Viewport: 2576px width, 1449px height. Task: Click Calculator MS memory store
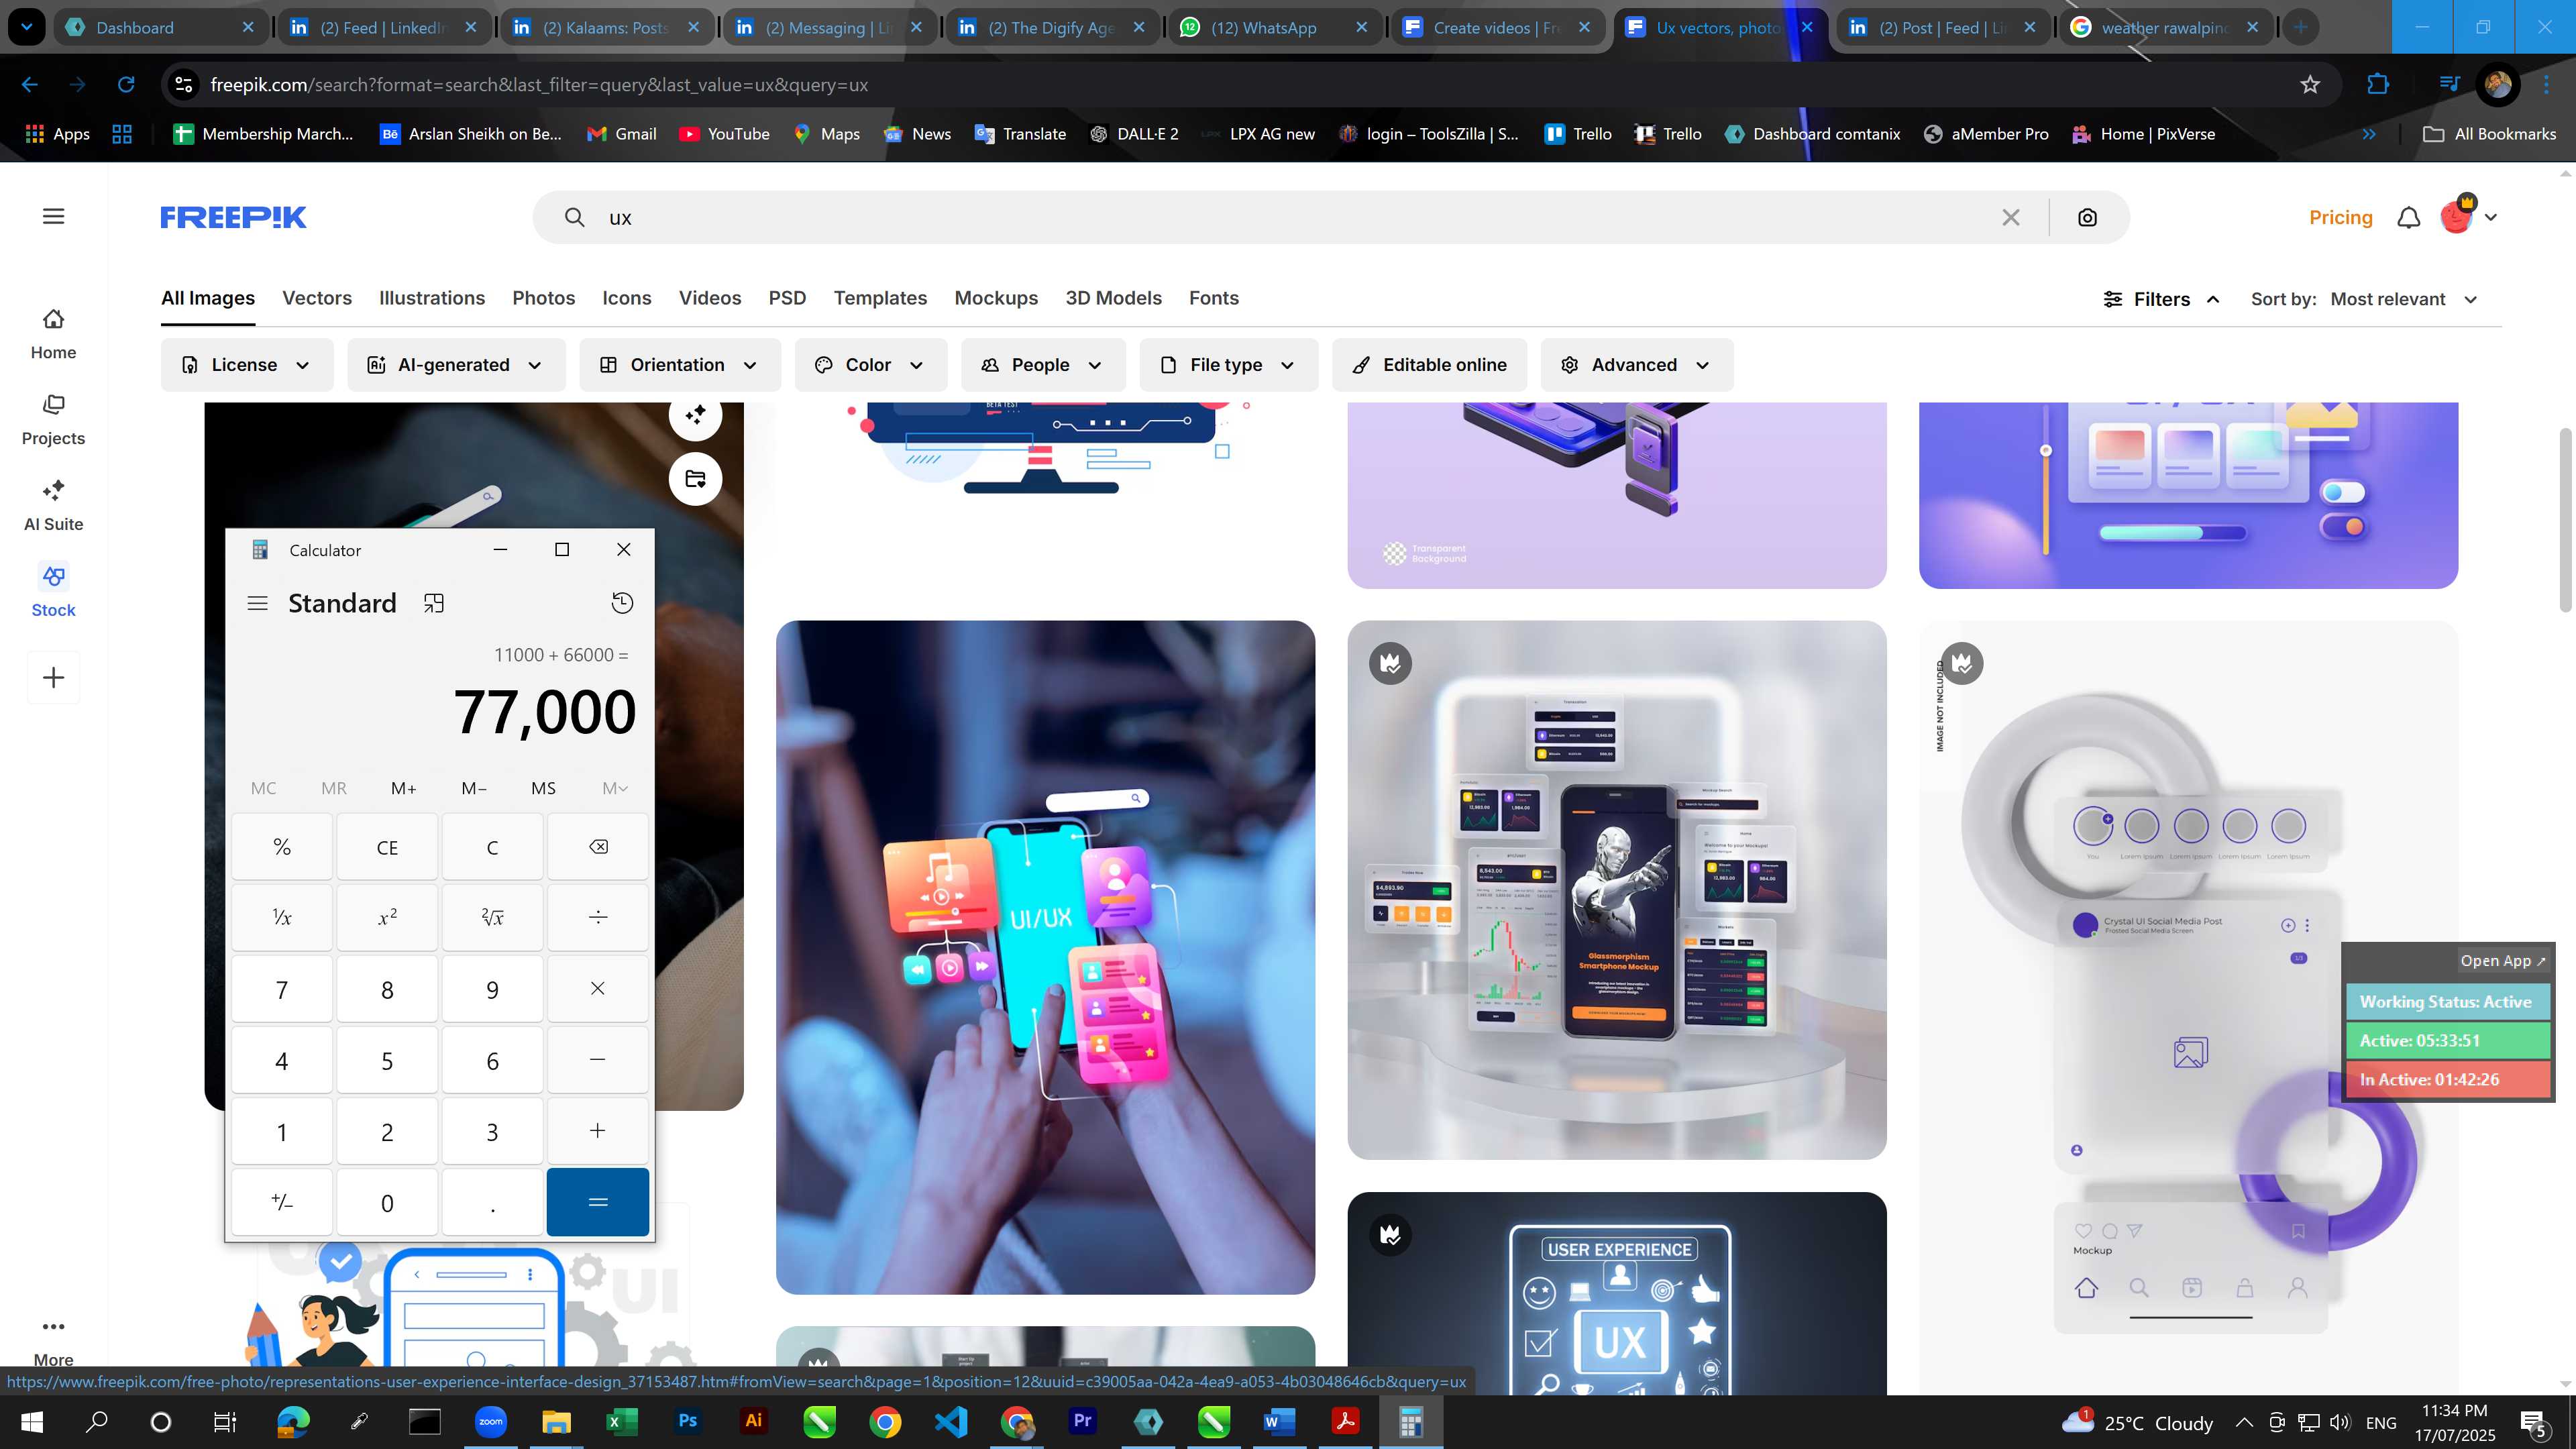pos(543,788)
